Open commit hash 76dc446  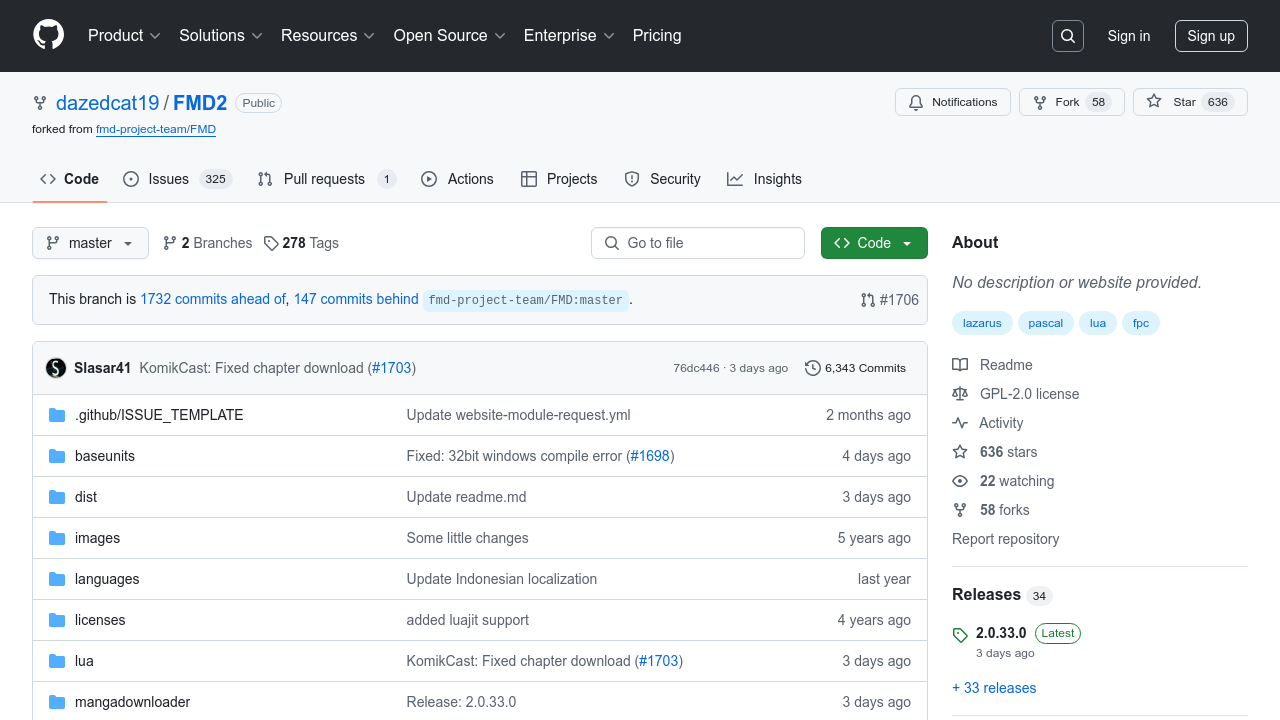tap(696, 368)
